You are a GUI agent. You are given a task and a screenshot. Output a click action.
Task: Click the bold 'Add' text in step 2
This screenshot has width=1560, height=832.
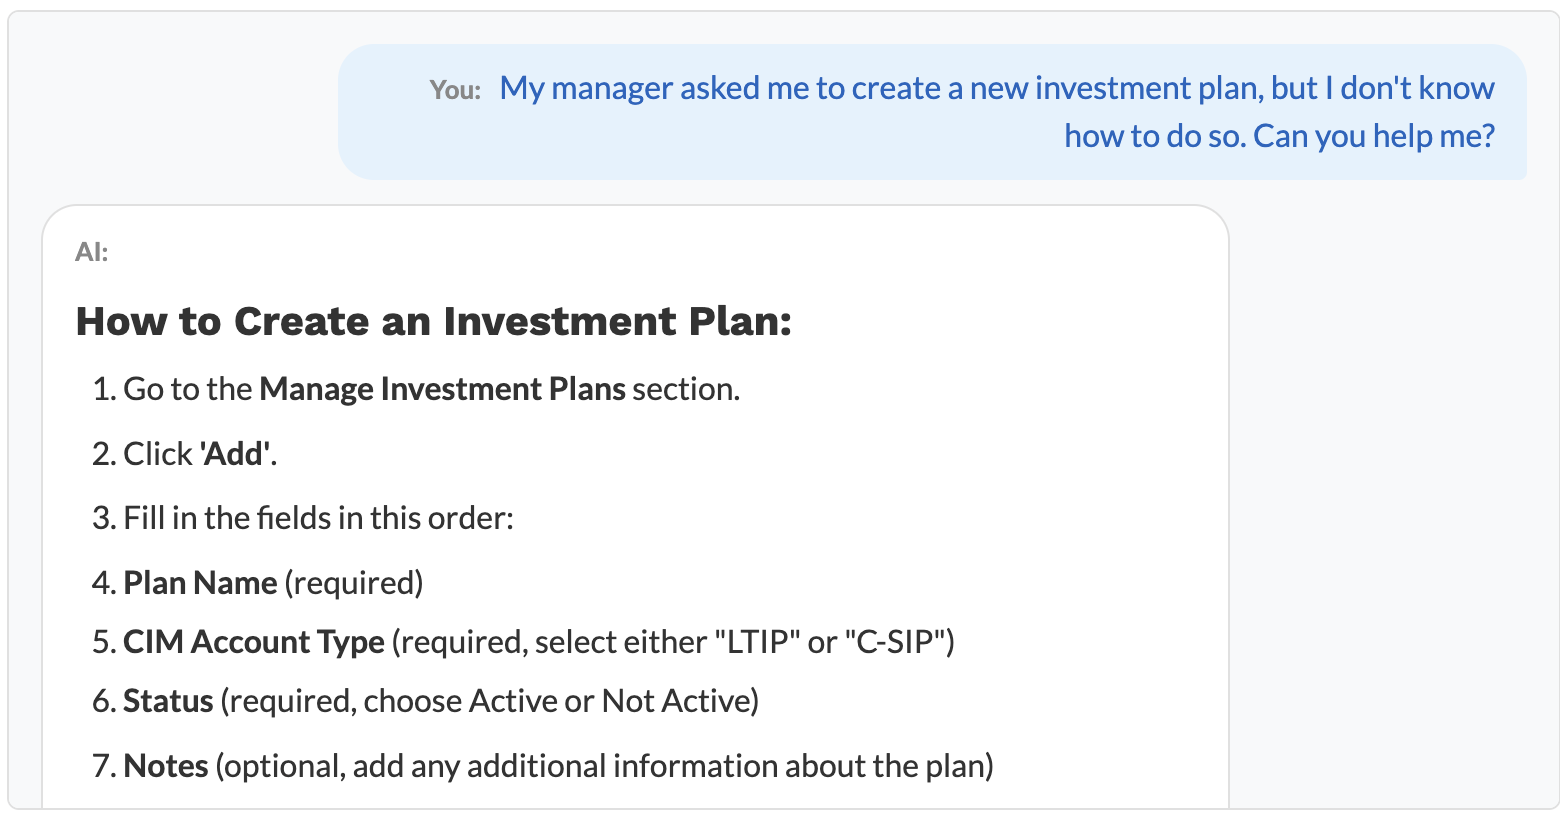pos(236,454)
